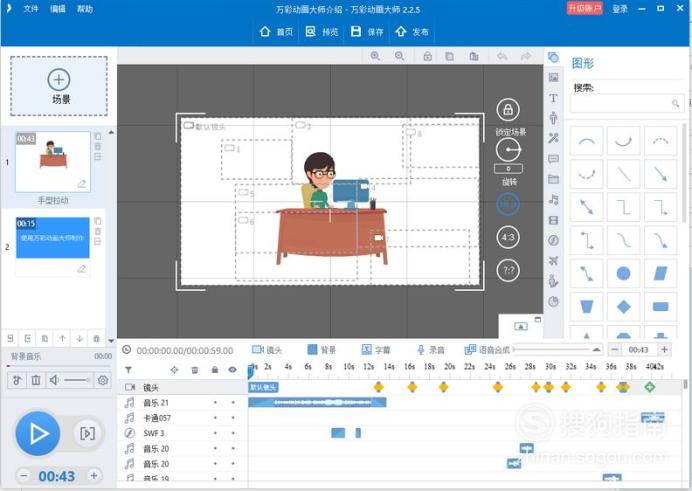692x491 pixels.
Task: Open the character roles sidebar icon
Action: pyautogui.click(x=553, y=118)
